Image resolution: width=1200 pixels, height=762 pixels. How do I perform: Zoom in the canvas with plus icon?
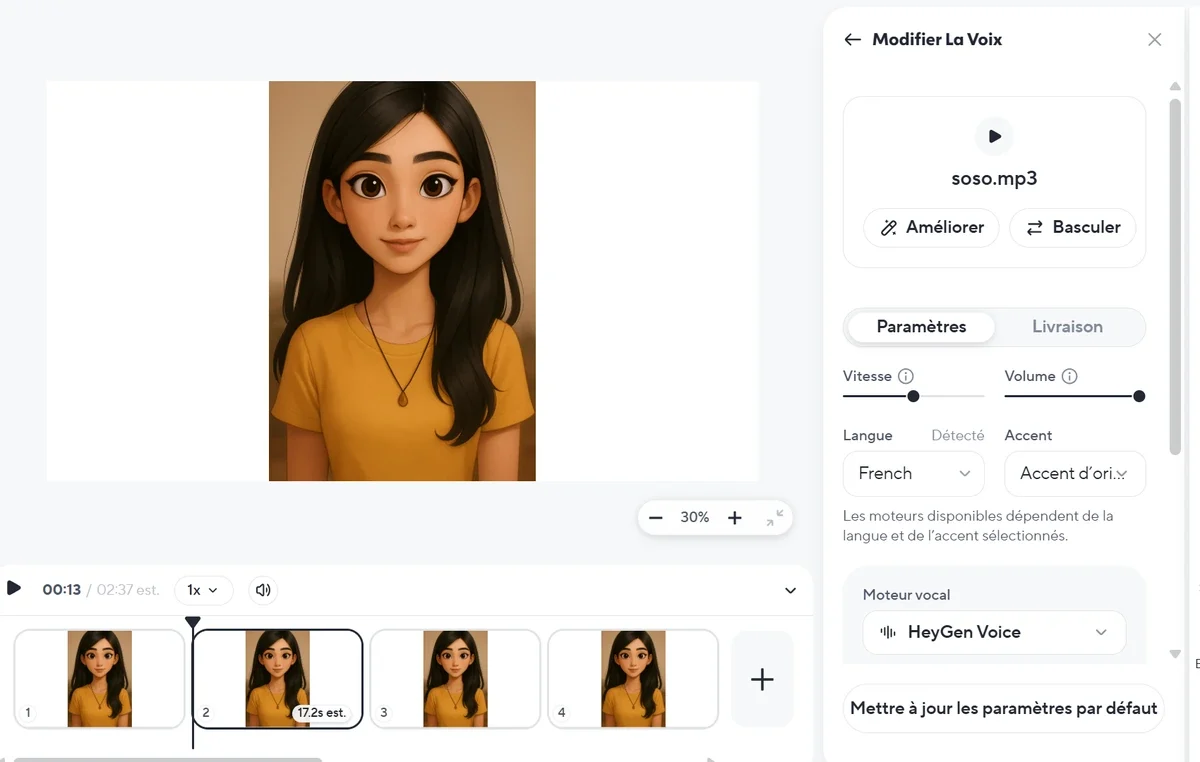point(735,518)
